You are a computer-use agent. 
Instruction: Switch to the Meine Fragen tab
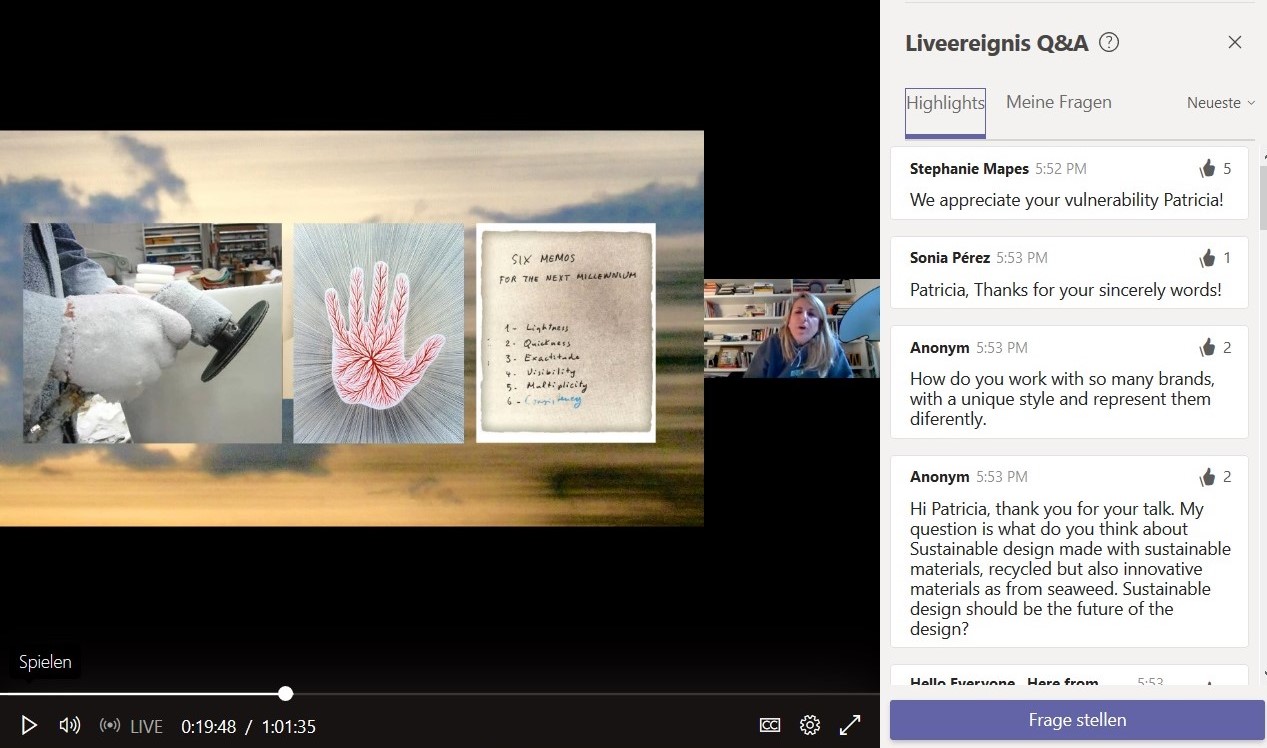[1058, 102]
